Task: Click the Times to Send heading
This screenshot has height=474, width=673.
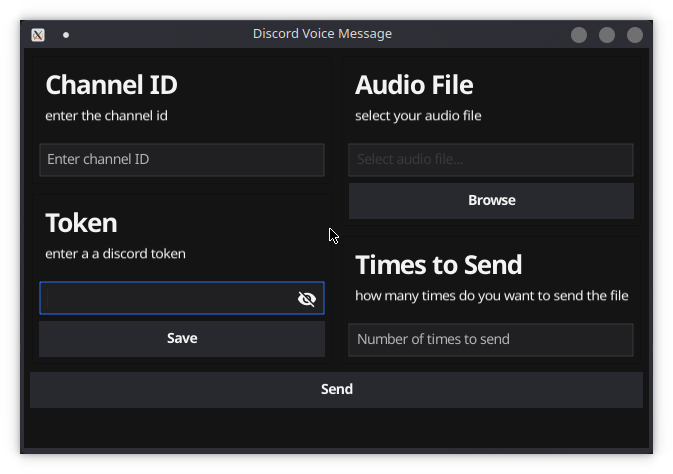Action: [x=438, y=265]
